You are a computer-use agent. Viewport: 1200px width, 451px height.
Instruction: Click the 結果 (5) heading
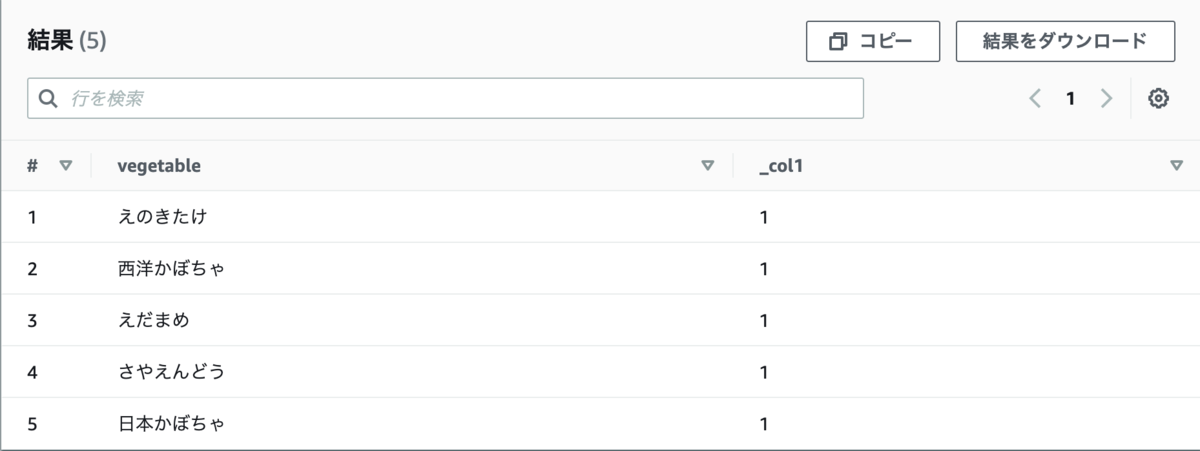pos(67,41)
